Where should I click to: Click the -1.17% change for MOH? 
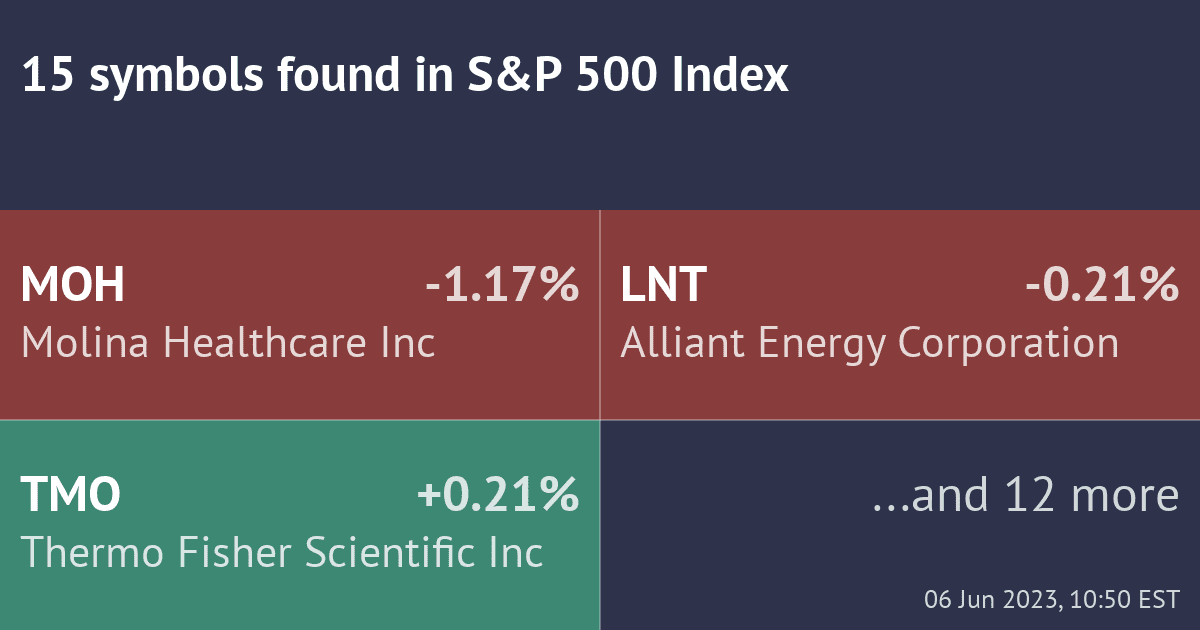coord(502,287)
